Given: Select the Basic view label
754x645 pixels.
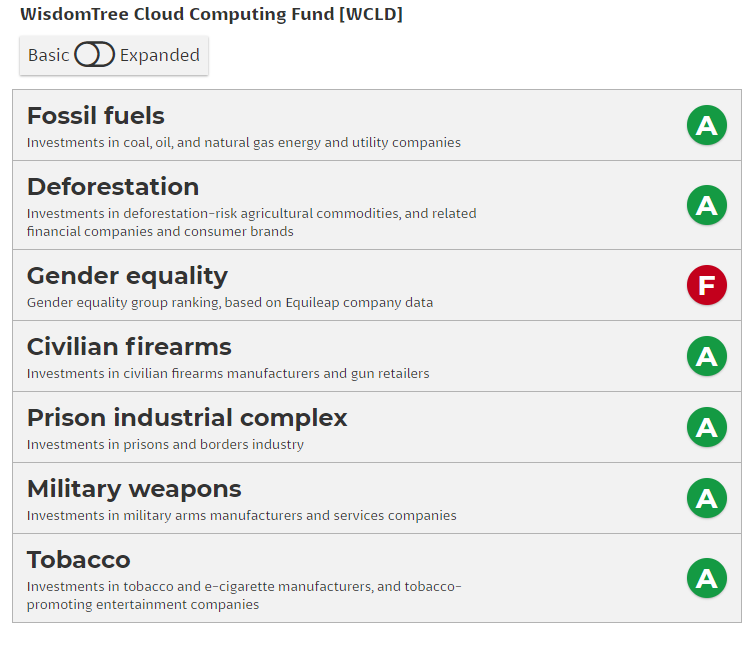Looking at the screenshot, I should 48,55.
